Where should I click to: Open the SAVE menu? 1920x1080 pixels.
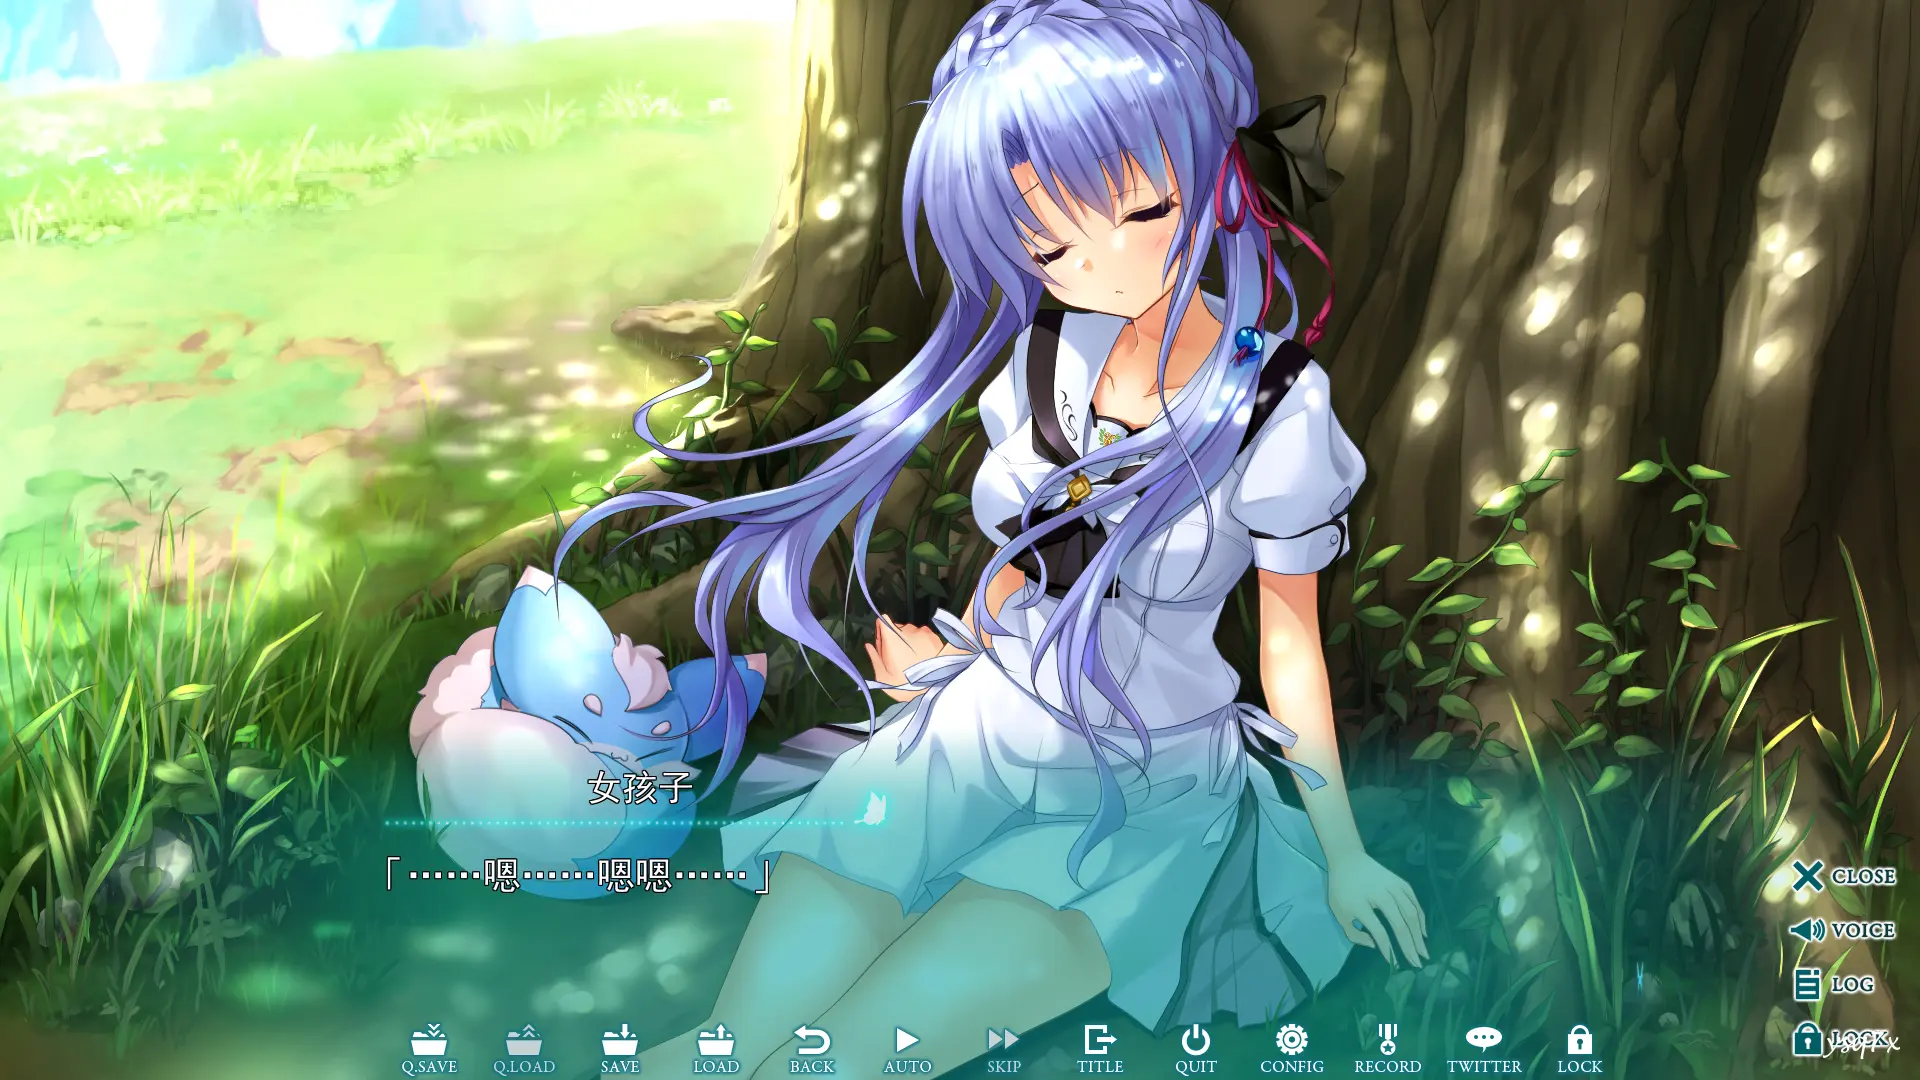click(620, 1050)
